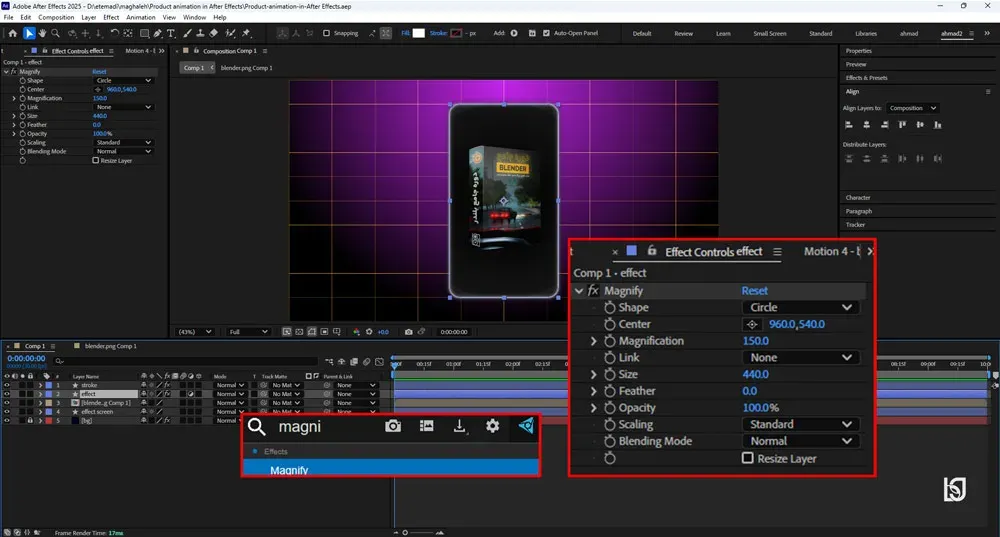The height and width of the screenshot is (537, 1000).
Task: Open the viewer zoom (43%) dropdown
Action: (195, 332)
